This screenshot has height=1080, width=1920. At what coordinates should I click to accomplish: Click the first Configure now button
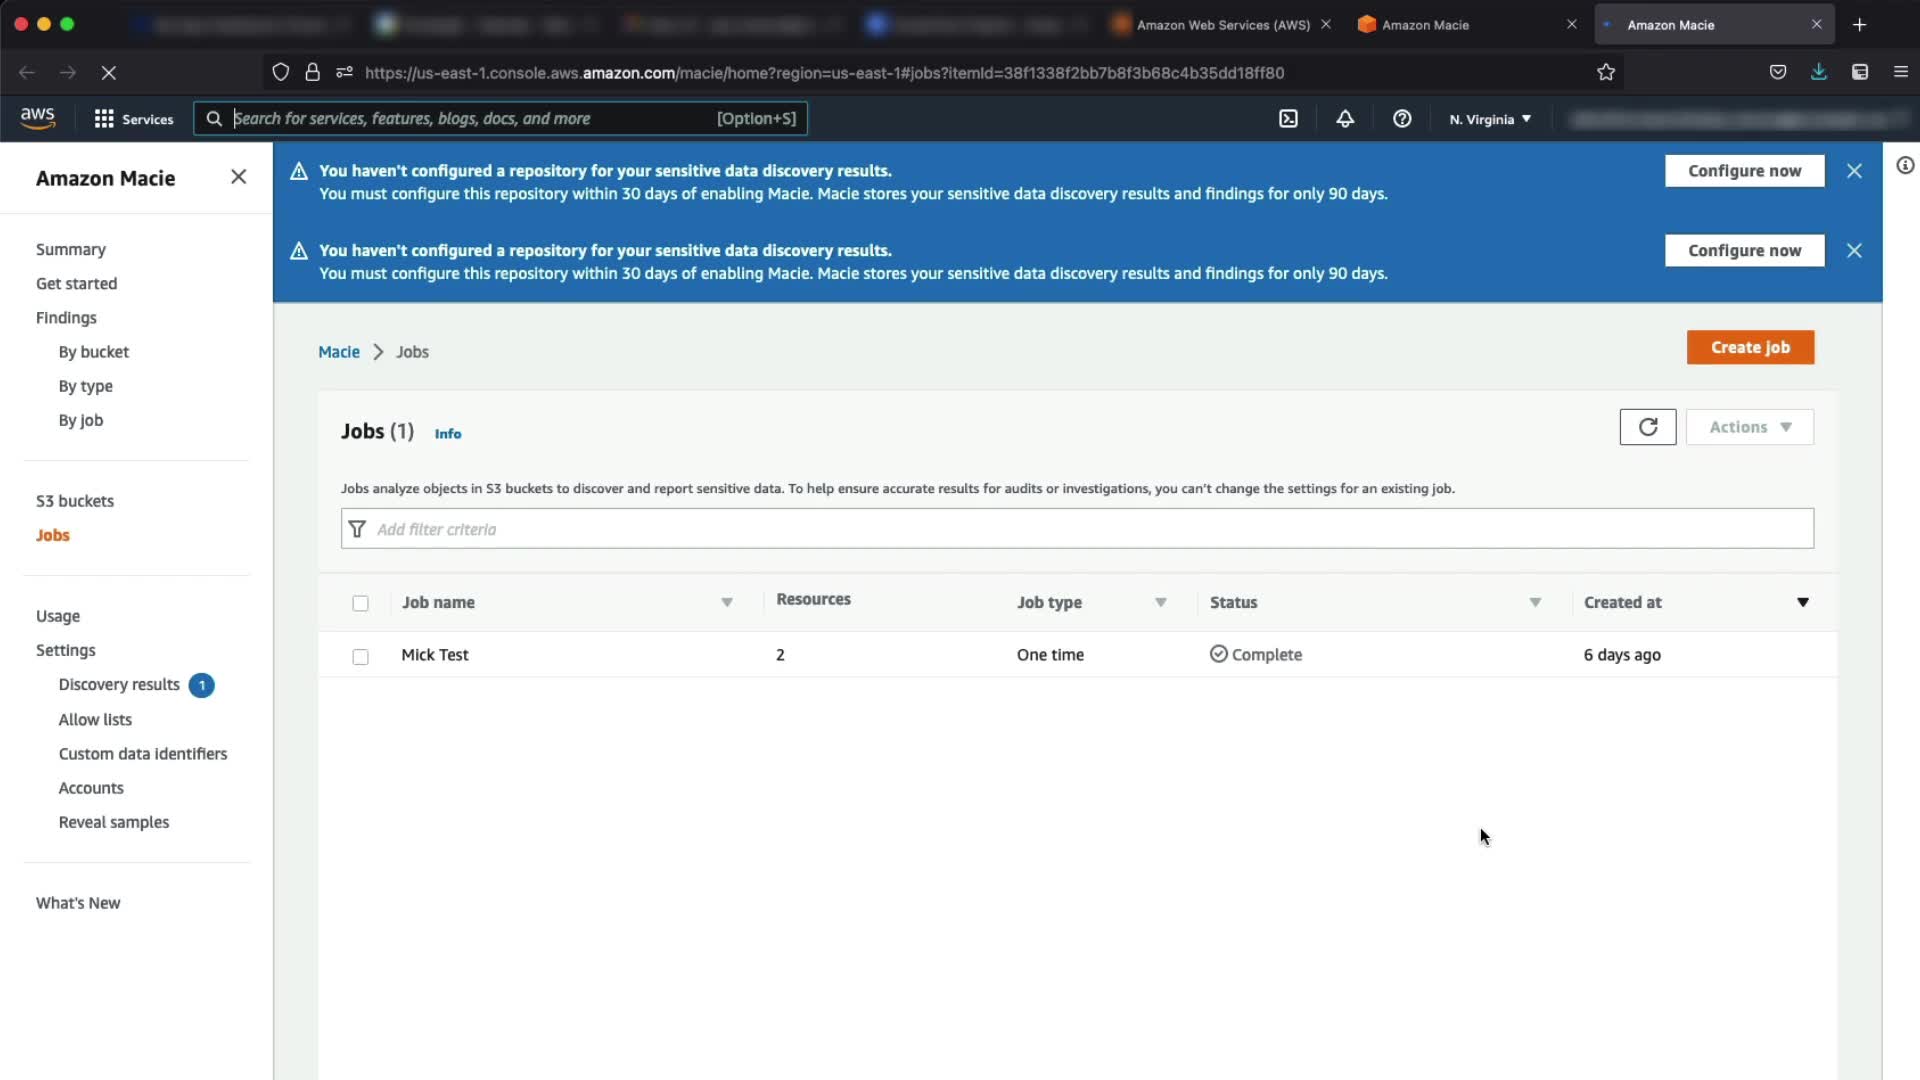(x=1744, y=171)
